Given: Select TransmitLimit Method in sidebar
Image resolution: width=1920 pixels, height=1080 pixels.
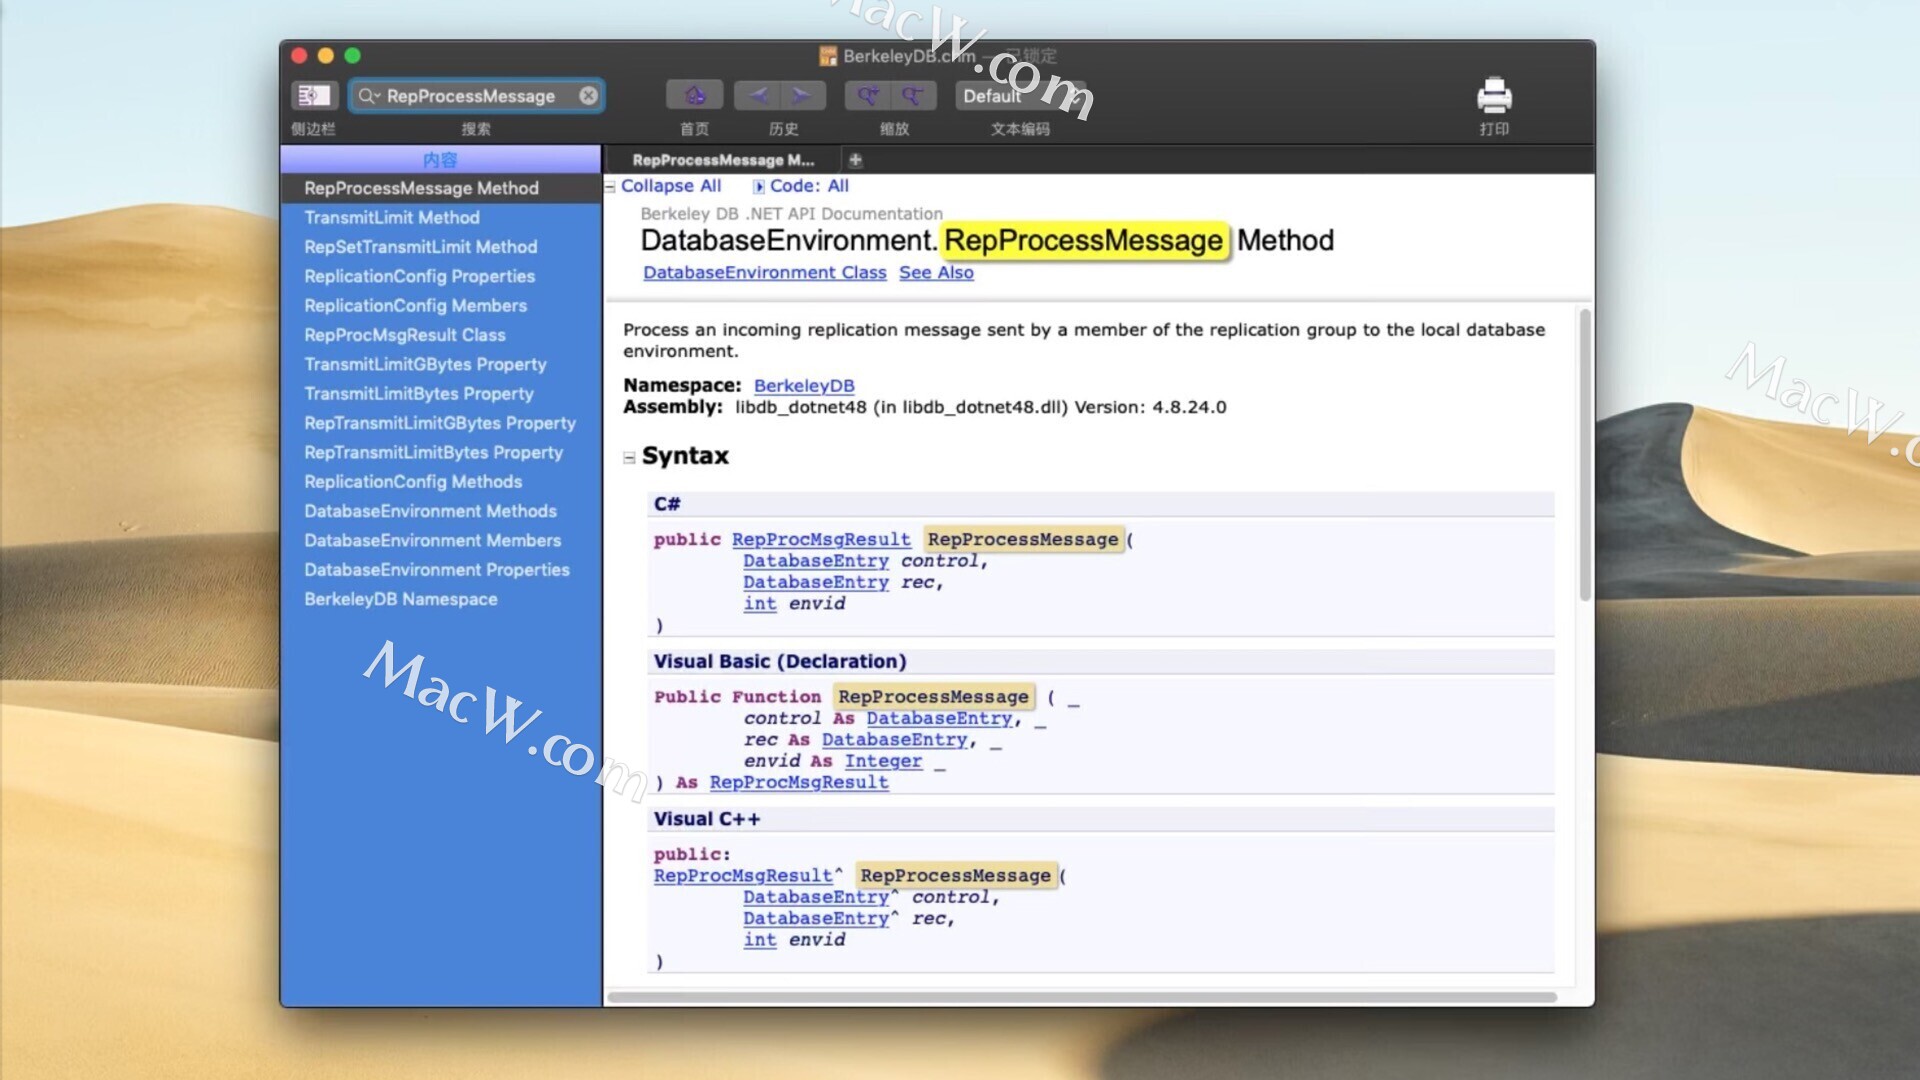Looking at the screenshot, I should [440, 217].
